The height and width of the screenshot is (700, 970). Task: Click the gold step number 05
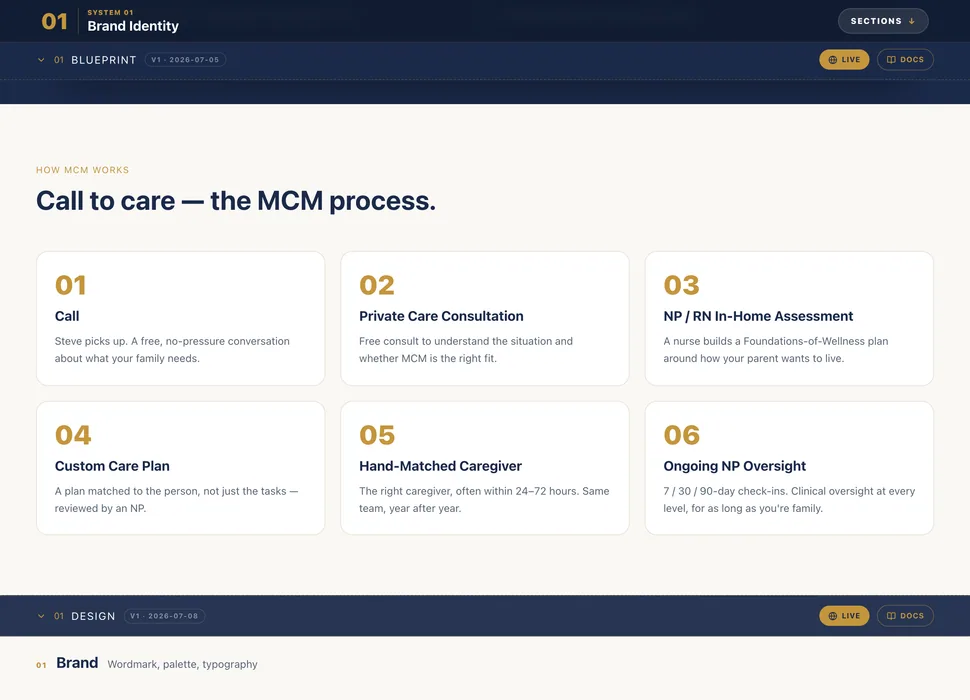[x=377, y=435]
